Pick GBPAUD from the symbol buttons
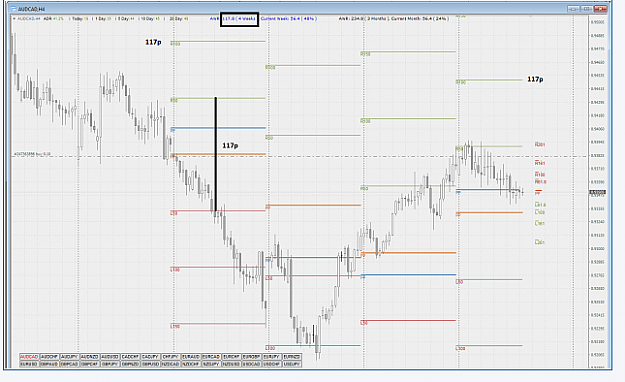The image size is (625, 382). coord(50,364)
